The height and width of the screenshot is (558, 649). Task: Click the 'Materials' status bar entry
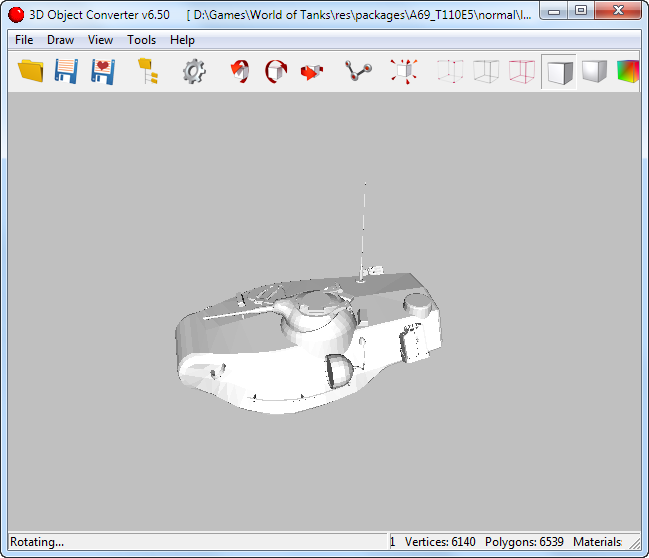pos(597,541)
